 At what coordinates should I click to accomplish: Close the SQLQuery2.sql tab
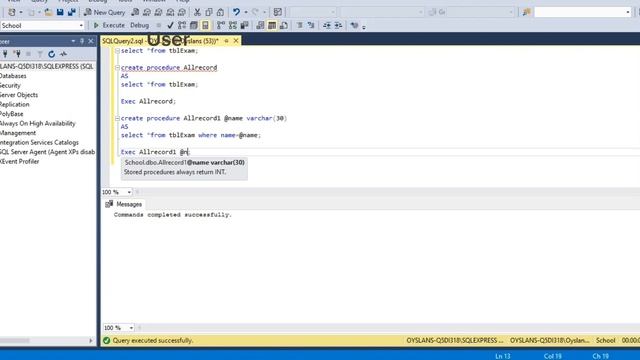point(236,41)
